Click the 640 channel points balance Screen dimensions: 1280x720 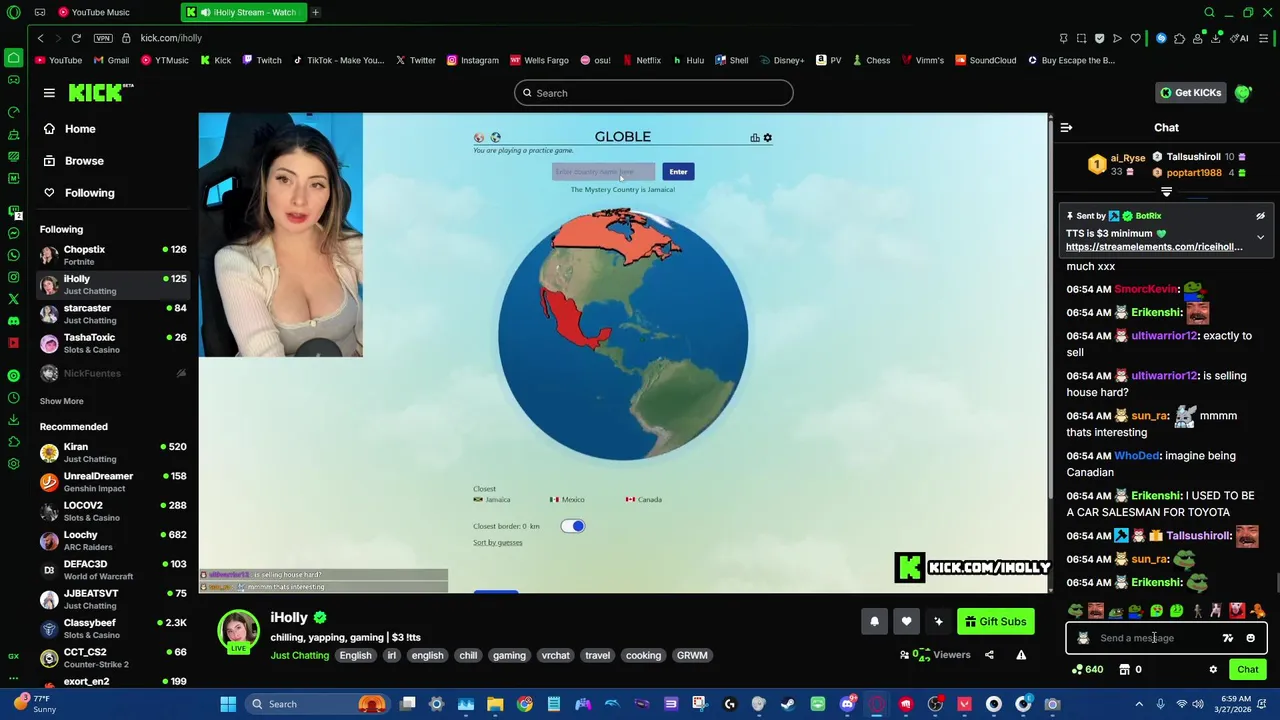tap(1087, 670)
